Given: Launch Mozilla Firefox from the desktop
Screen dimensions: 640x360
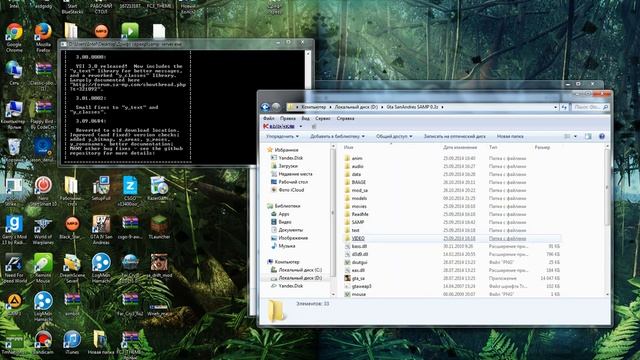Looking at the screenshot, I should (43, 37).
